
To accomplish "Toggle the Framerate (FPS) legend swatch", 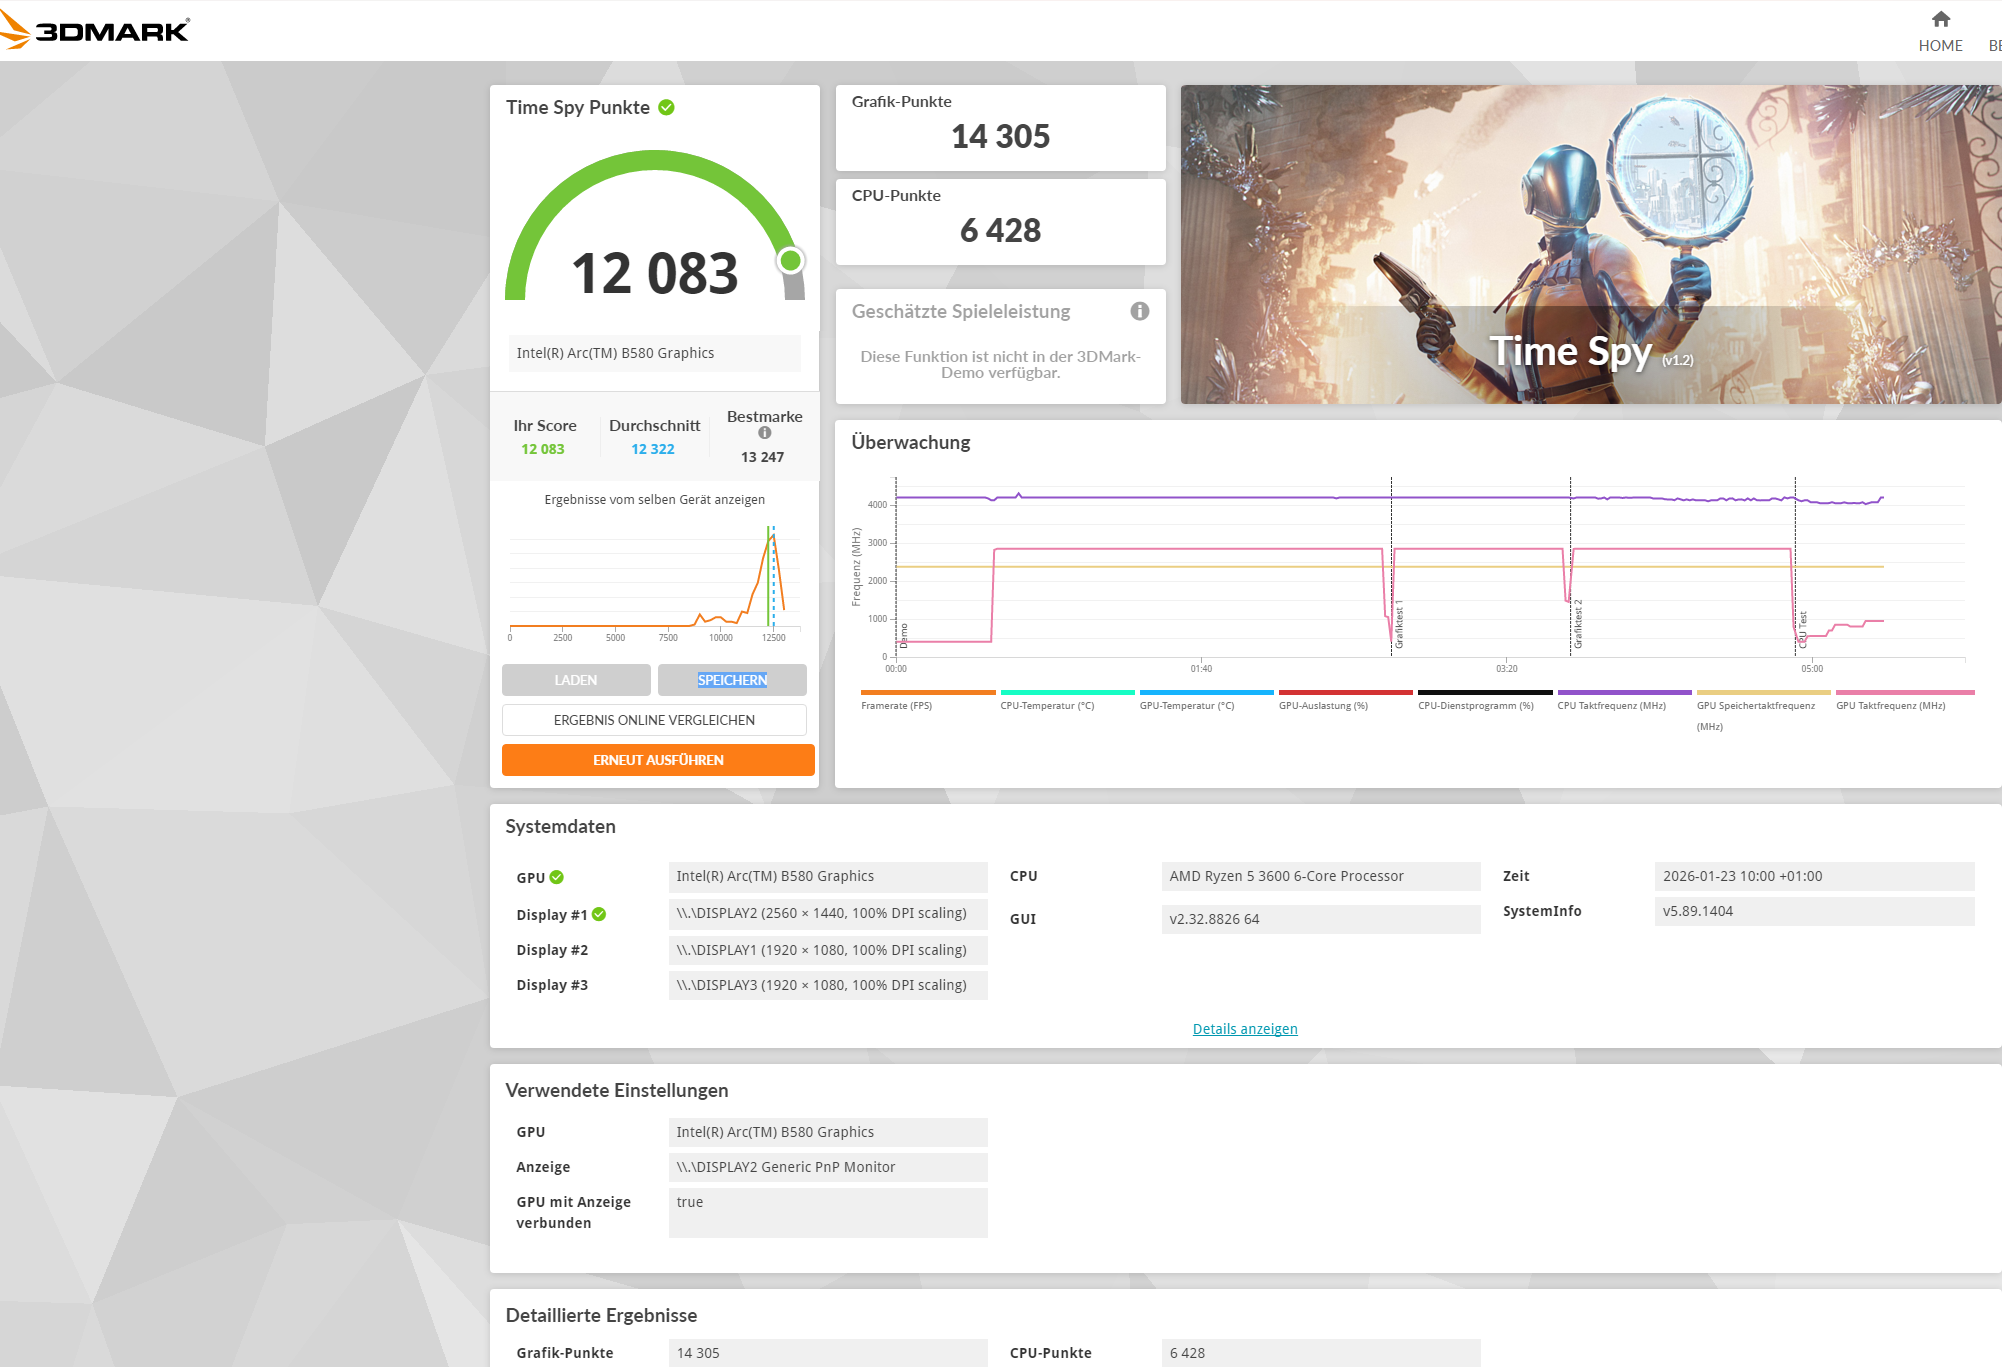I will pyautogui.click(x=928, y=692).
